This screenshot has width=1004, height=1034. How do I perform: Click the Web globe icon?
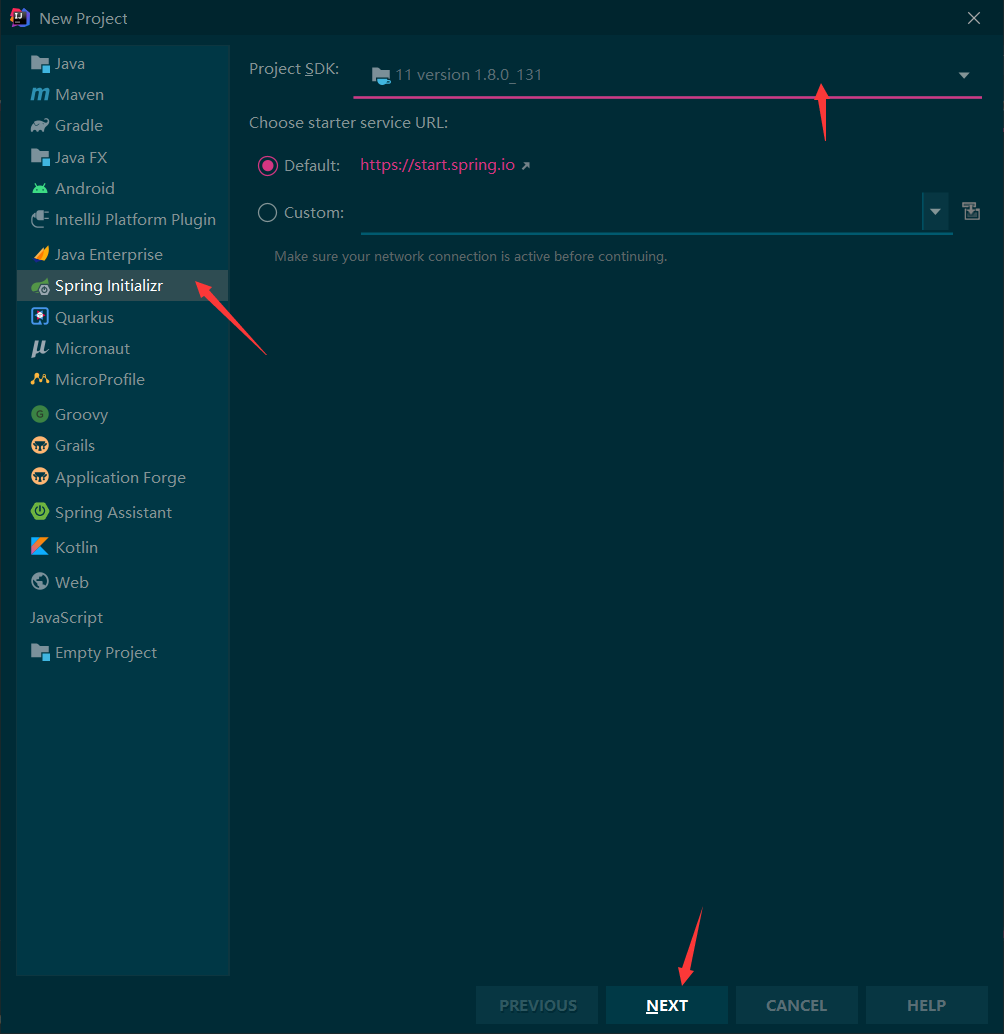pyautogui.click(x=40, y=582)
